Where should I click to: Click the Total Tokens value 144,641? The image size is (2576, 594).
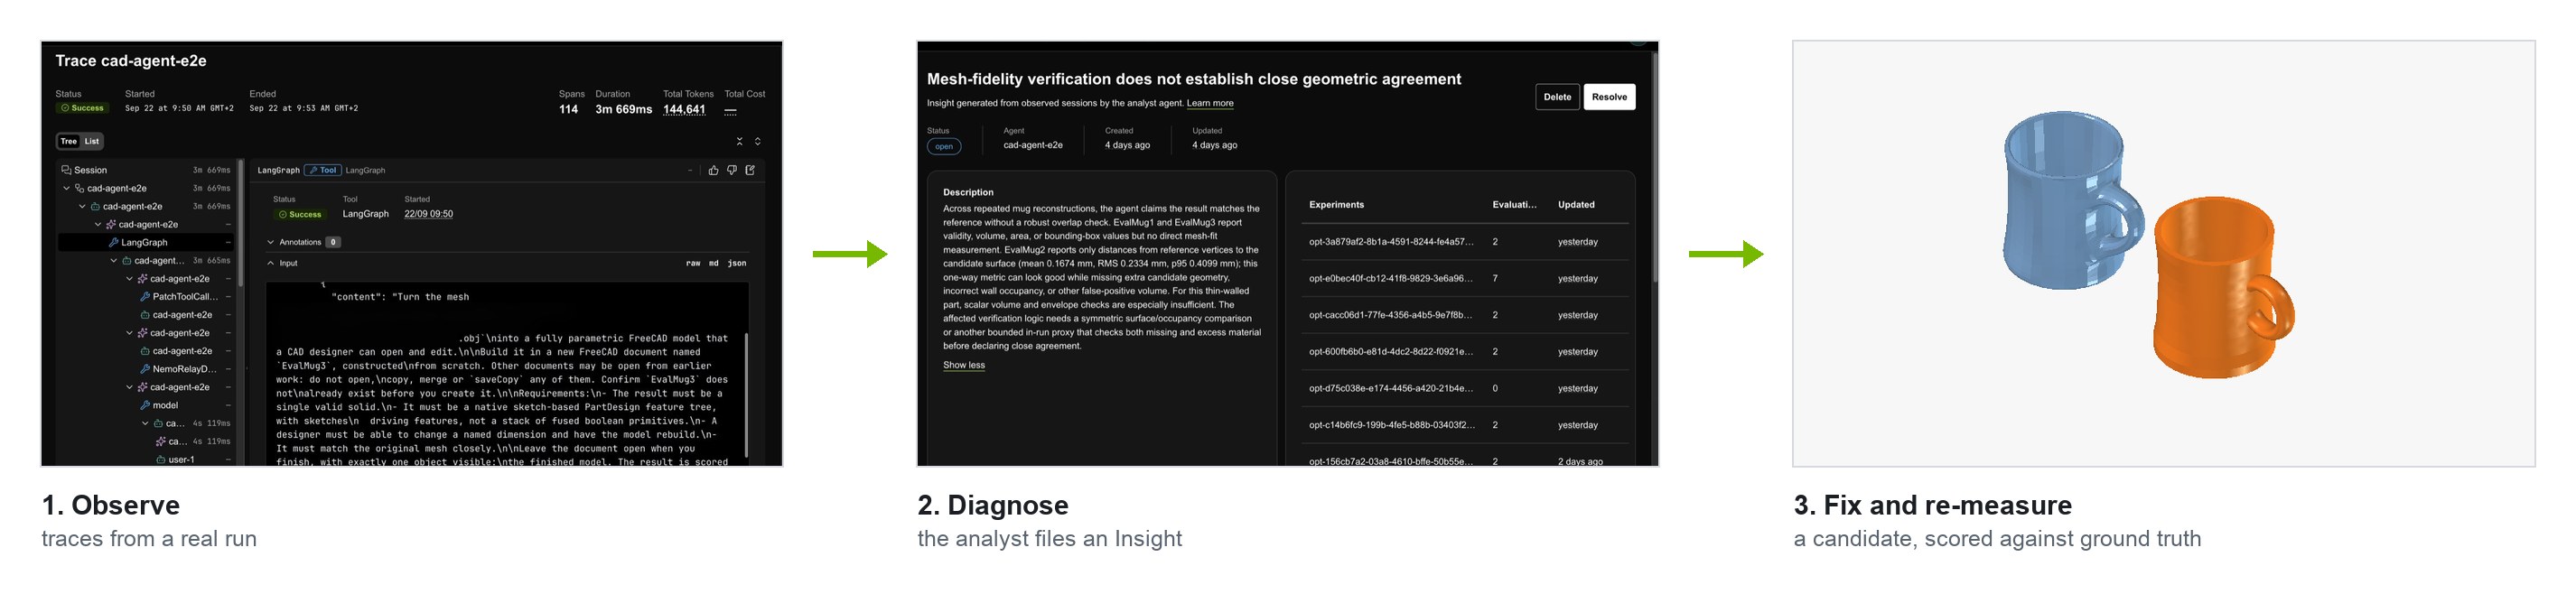click(684, 110)
